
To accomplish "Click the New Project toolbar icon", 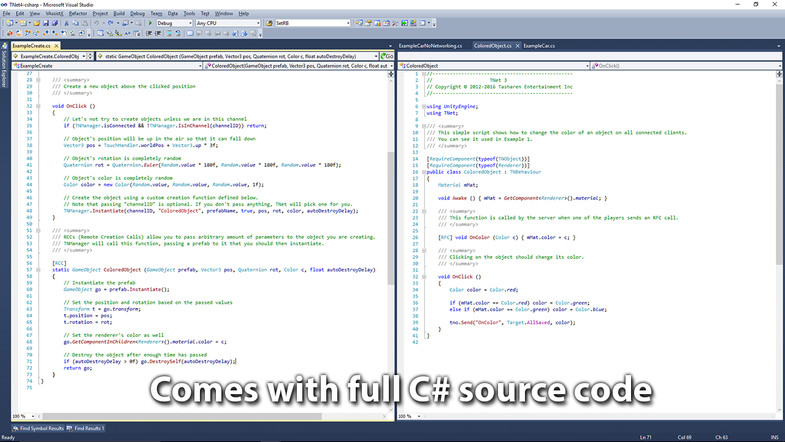I will point(9,23).
